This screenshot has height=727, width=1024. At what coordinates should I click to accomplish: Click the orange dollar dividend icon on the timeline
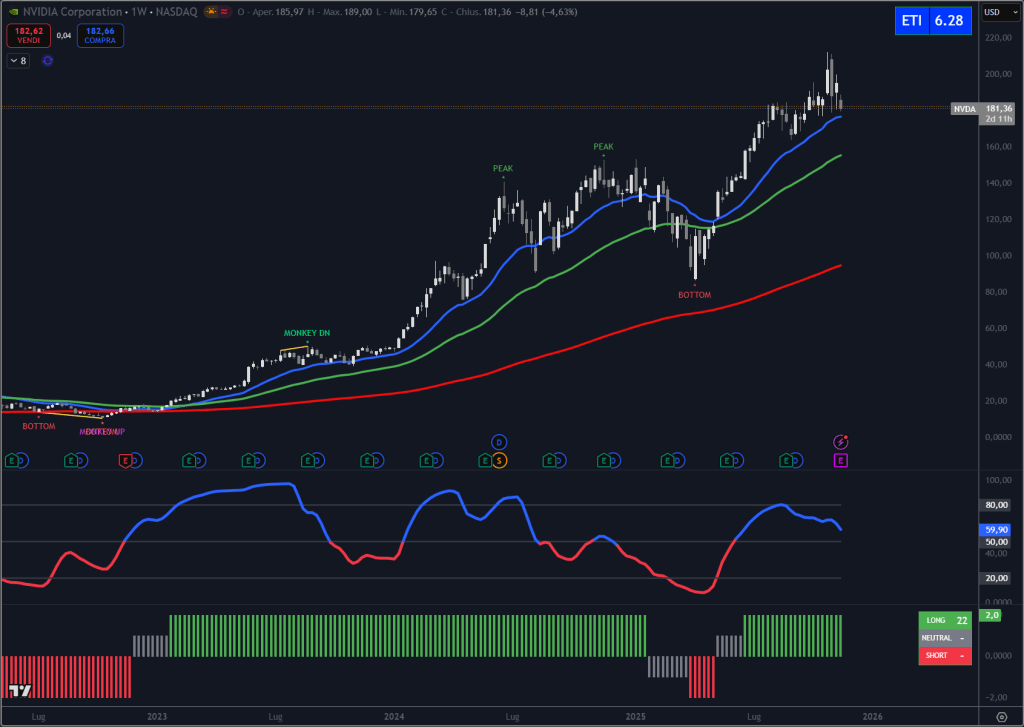[498, 461]
